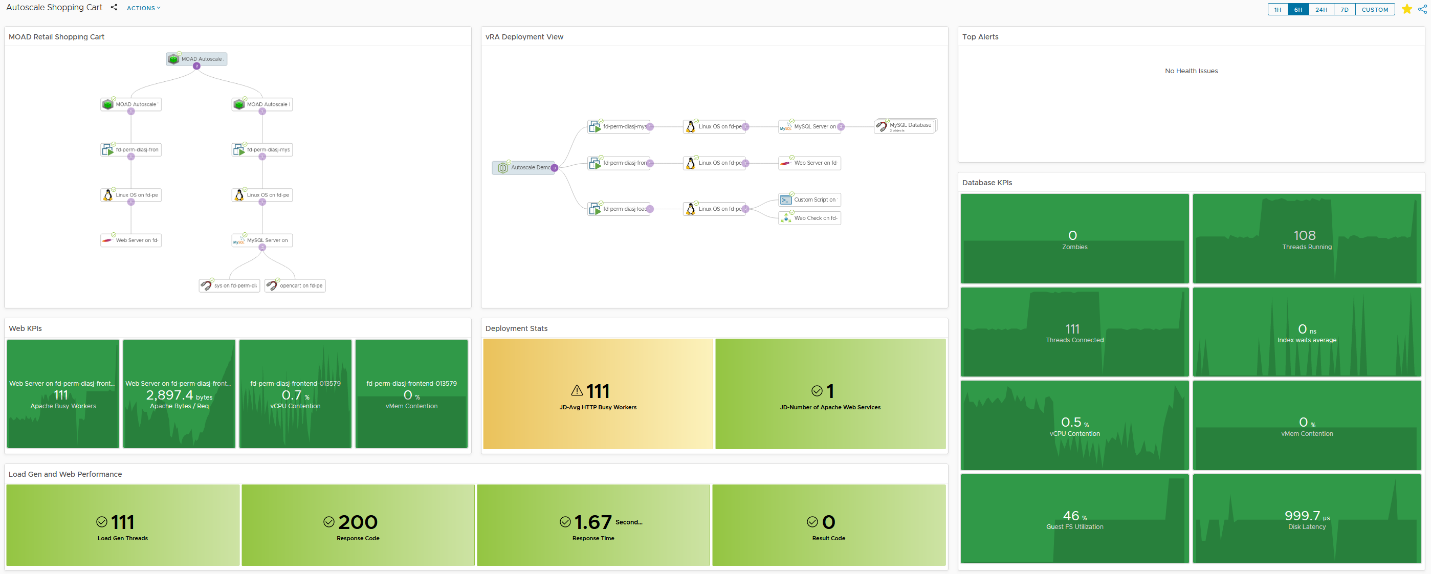Open the Response Time performance tile
The height and width of the screenshot is (574, 1431).
593,526
